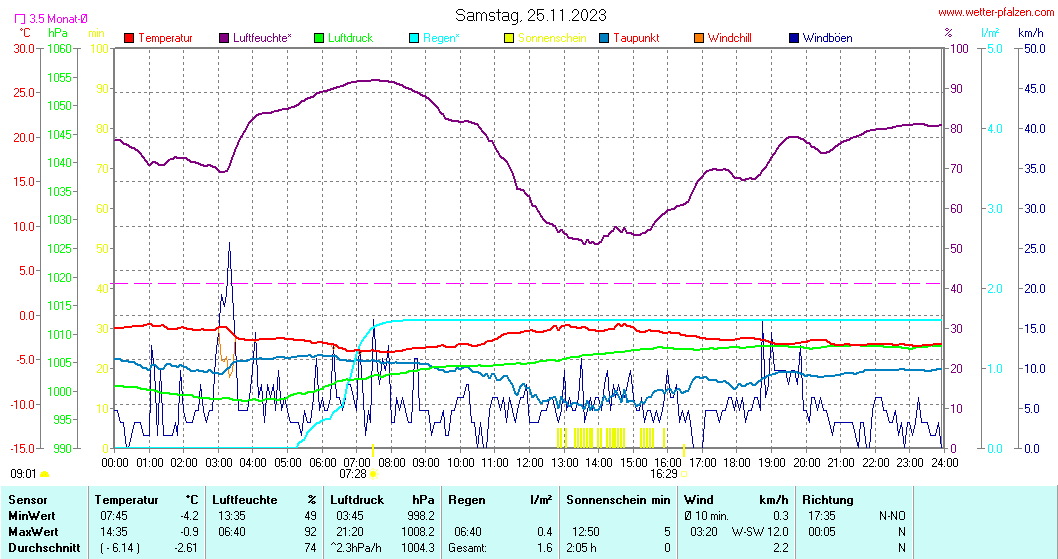Click the MaxWert row label

(x=33, y=532)
